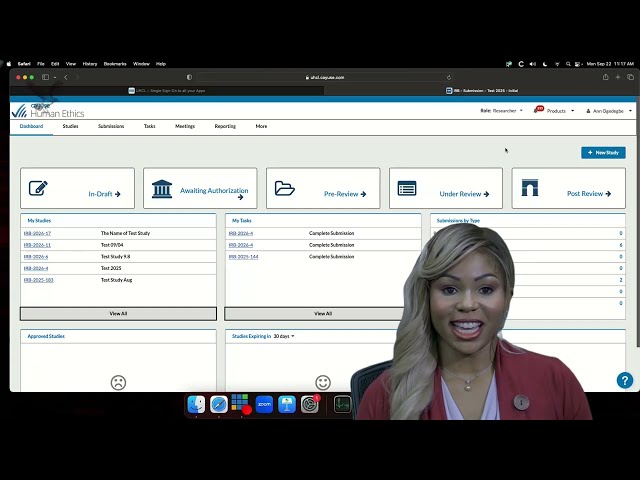Open the File menu in the menu bar

coord(41,64)
